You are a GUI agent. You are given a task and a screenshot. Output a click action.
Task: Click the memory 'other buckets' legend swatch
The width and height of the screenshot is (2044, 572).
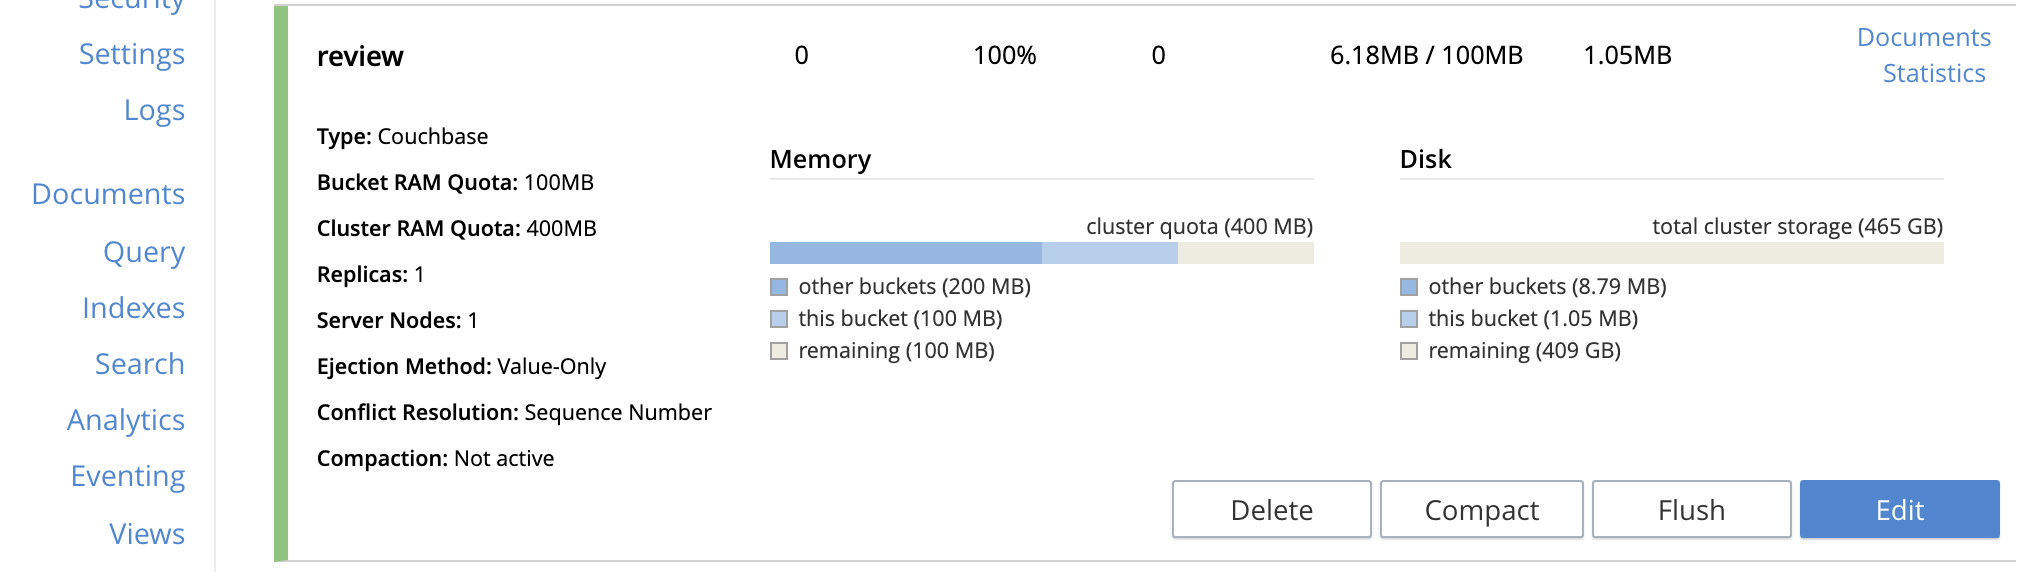[780, 287]
